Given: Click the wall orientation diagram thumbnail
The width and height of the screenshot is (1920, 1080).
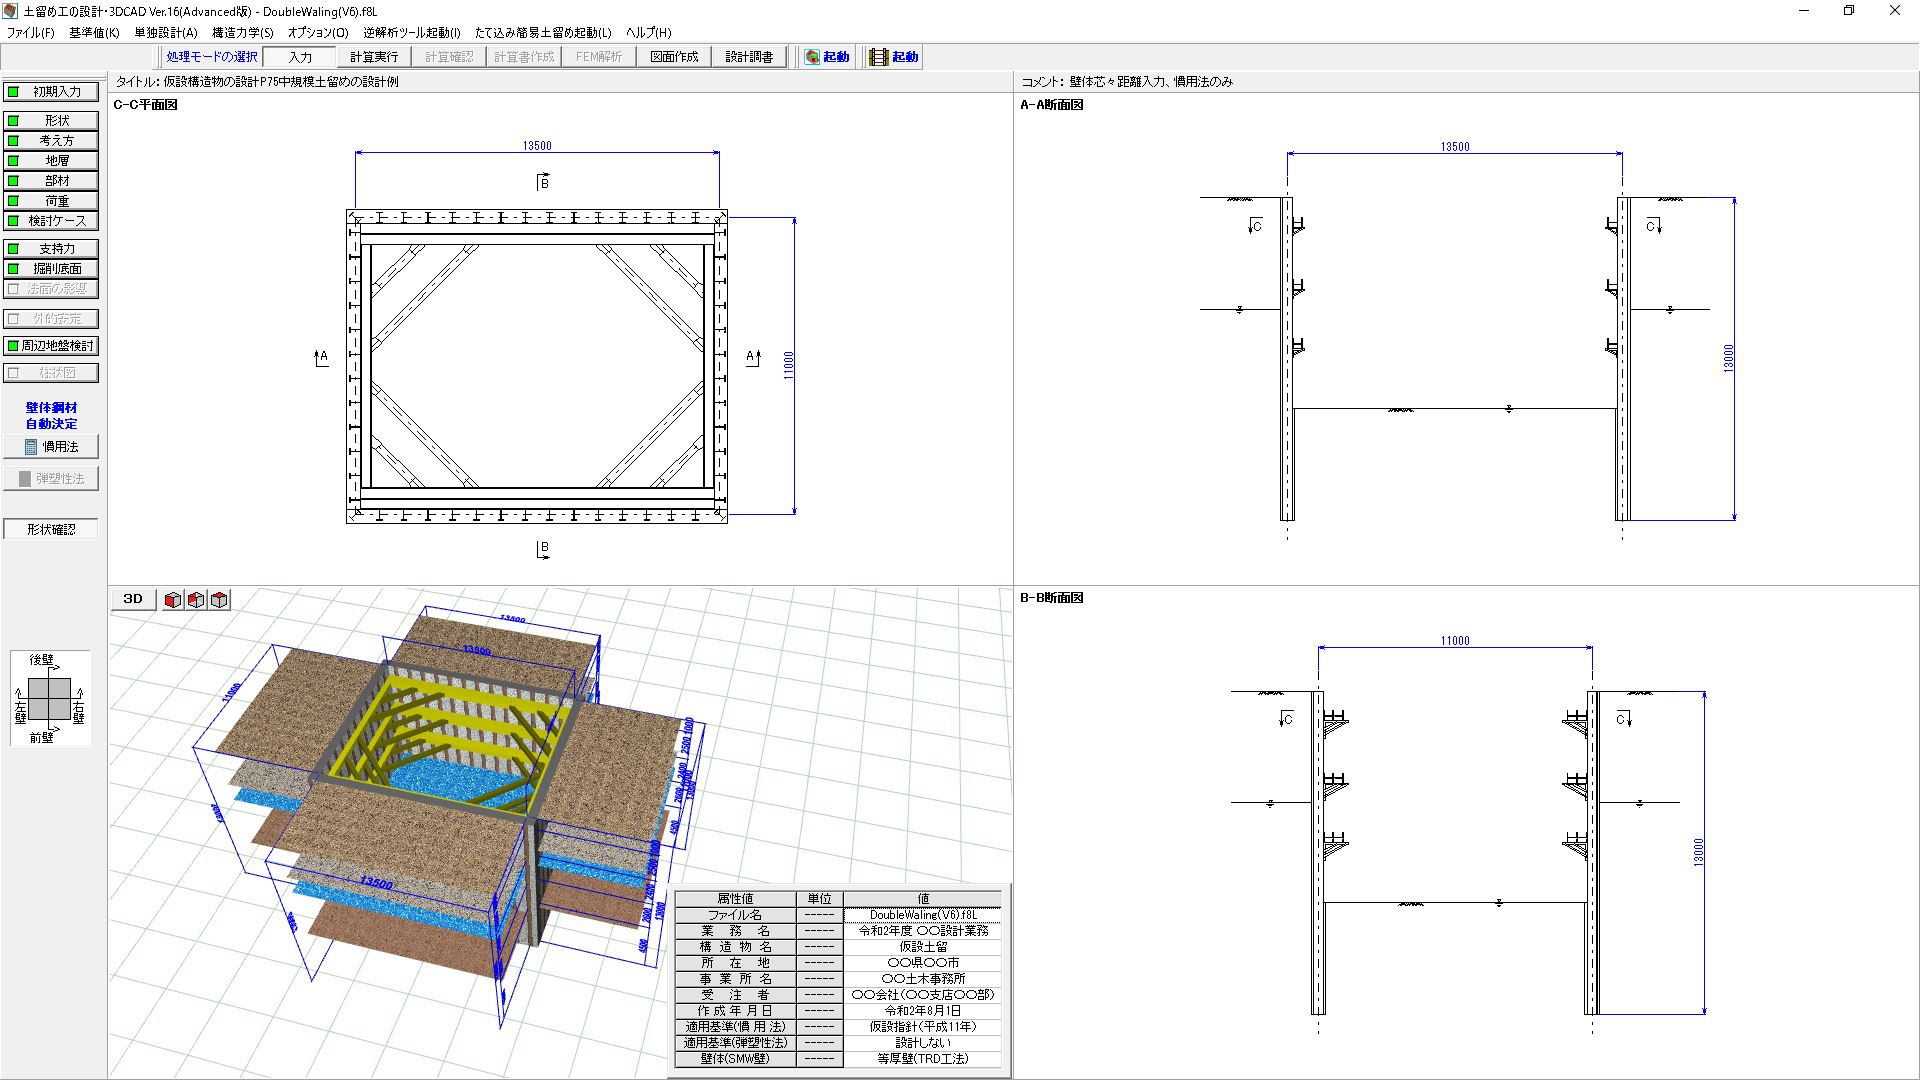Looking at the screenshot, I should [50, 698].
